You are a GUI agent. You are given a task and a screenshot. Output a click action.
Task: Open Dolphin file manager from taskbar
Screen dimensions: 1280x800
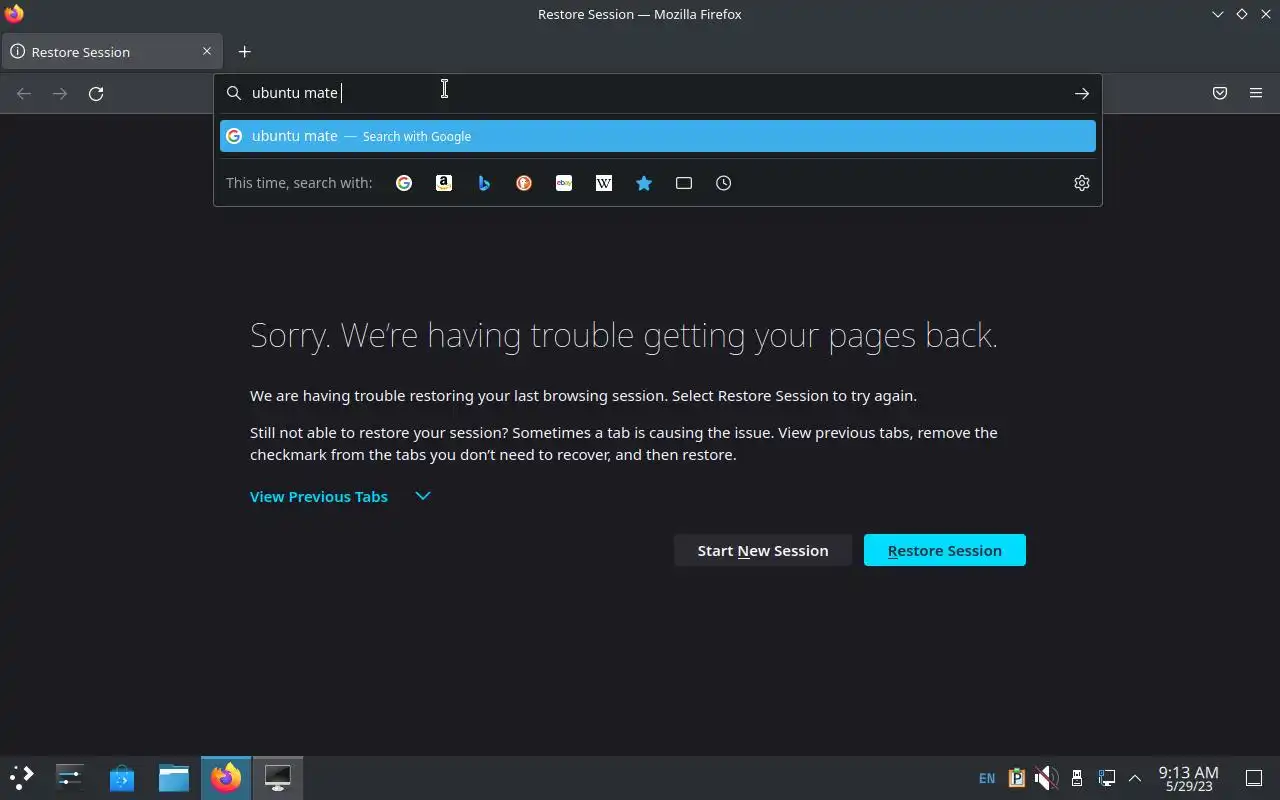pyautogui.click(x=174, y=777)
